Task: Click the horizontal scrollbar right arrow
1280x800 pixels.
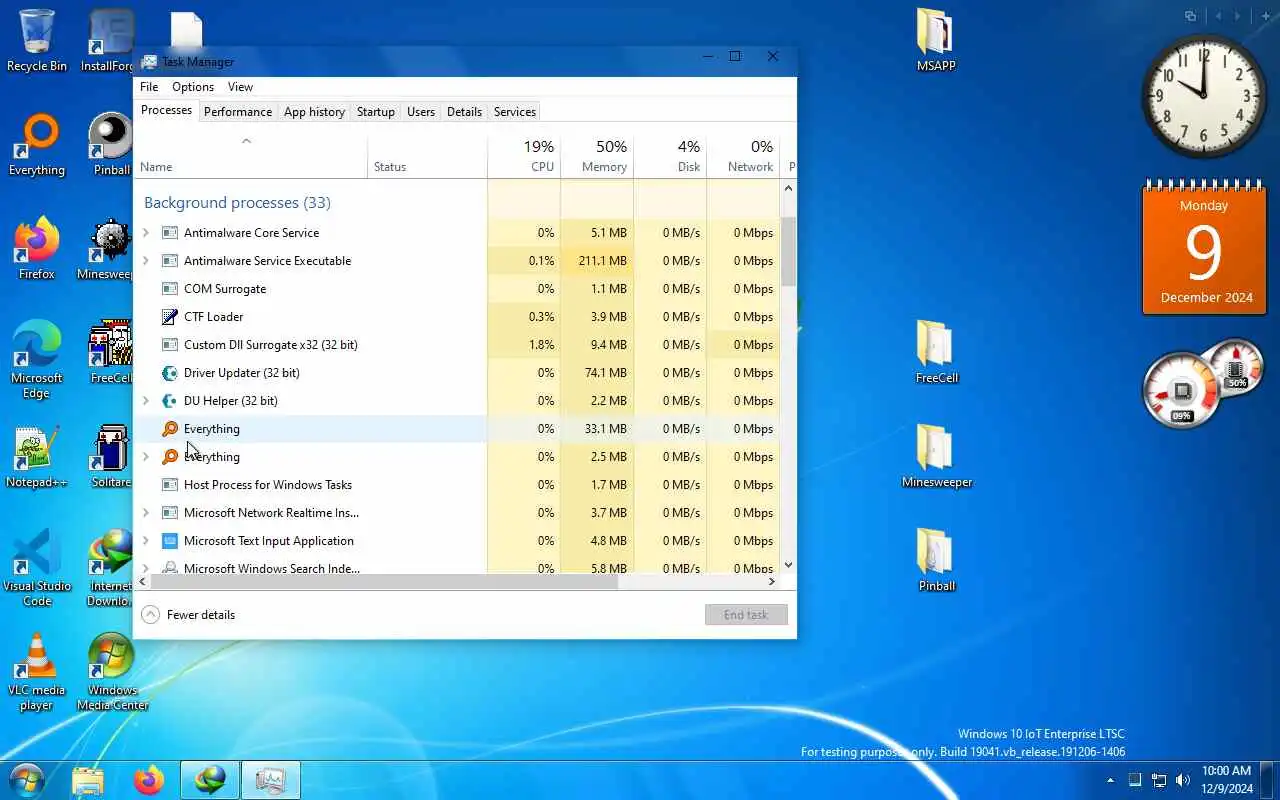Action: 771,581
